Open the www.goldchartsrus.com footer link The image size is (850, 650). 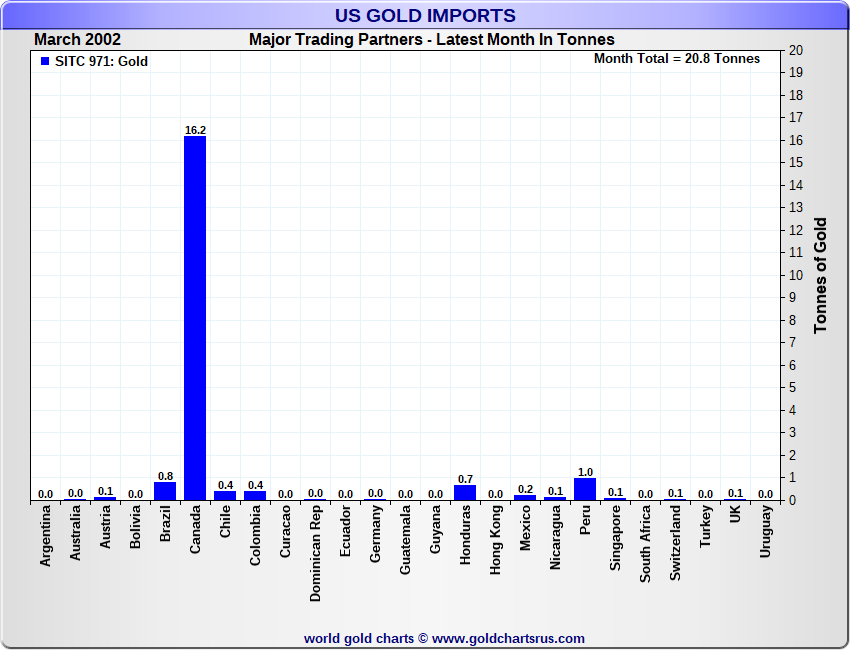point(508,638)
